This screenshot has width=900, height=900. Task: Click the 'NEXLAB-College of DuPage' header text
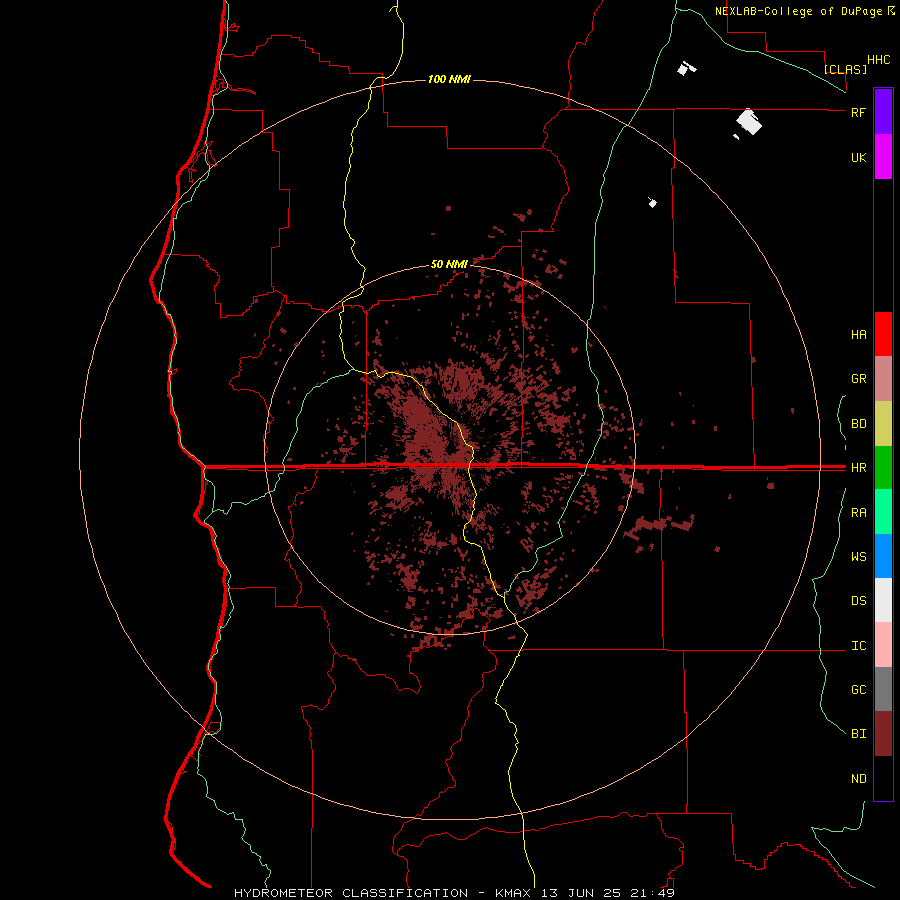tap(799, 11)
